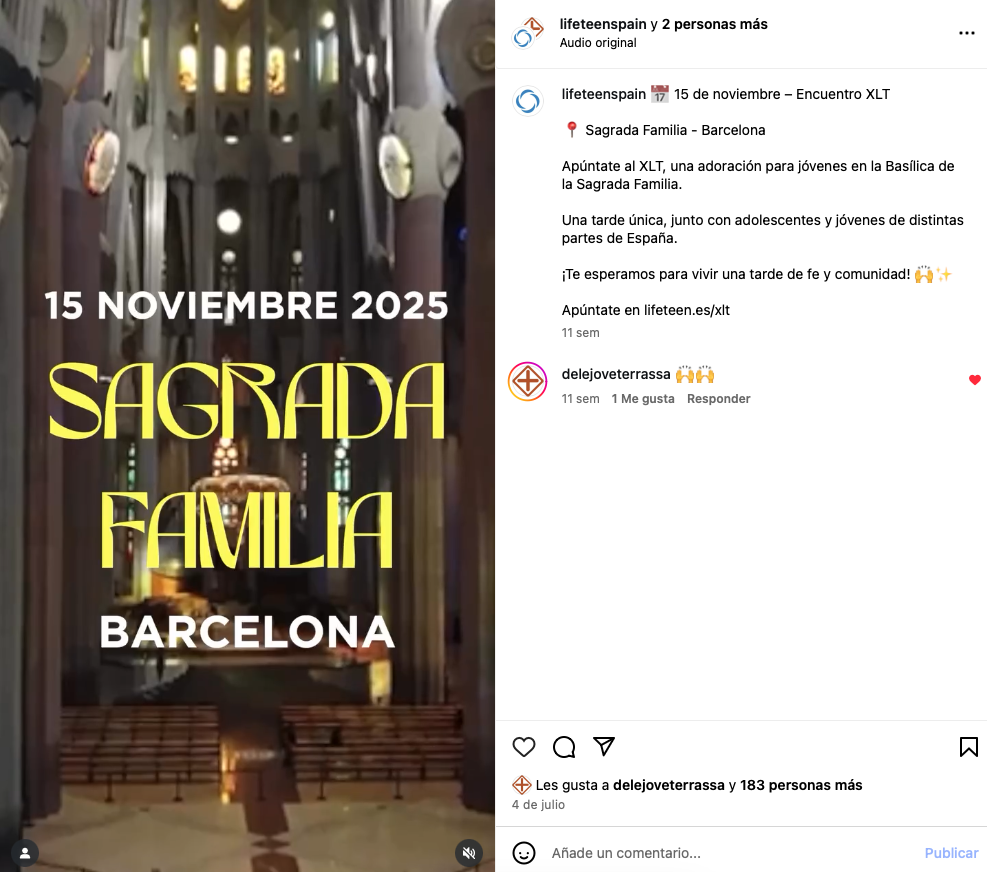The image size is (987, 872).
Task: Click the Publicar button
Action: pos(951,853)
